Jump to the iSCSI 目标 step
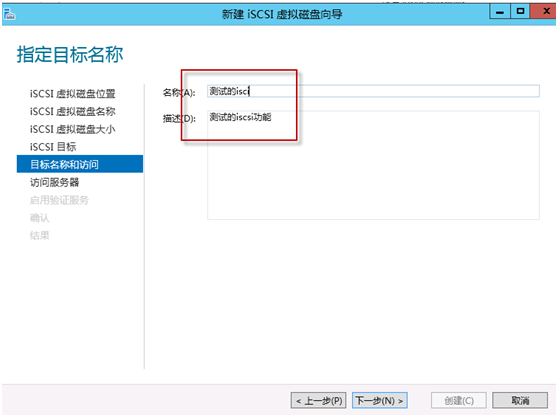The width and height of the screenshot is (558, 417). tap(53, 147)
